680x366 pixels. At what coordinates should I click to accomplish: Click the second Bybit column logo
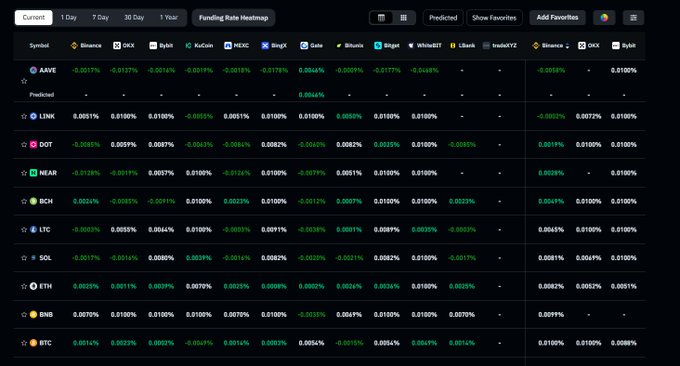tap(615, 46)
